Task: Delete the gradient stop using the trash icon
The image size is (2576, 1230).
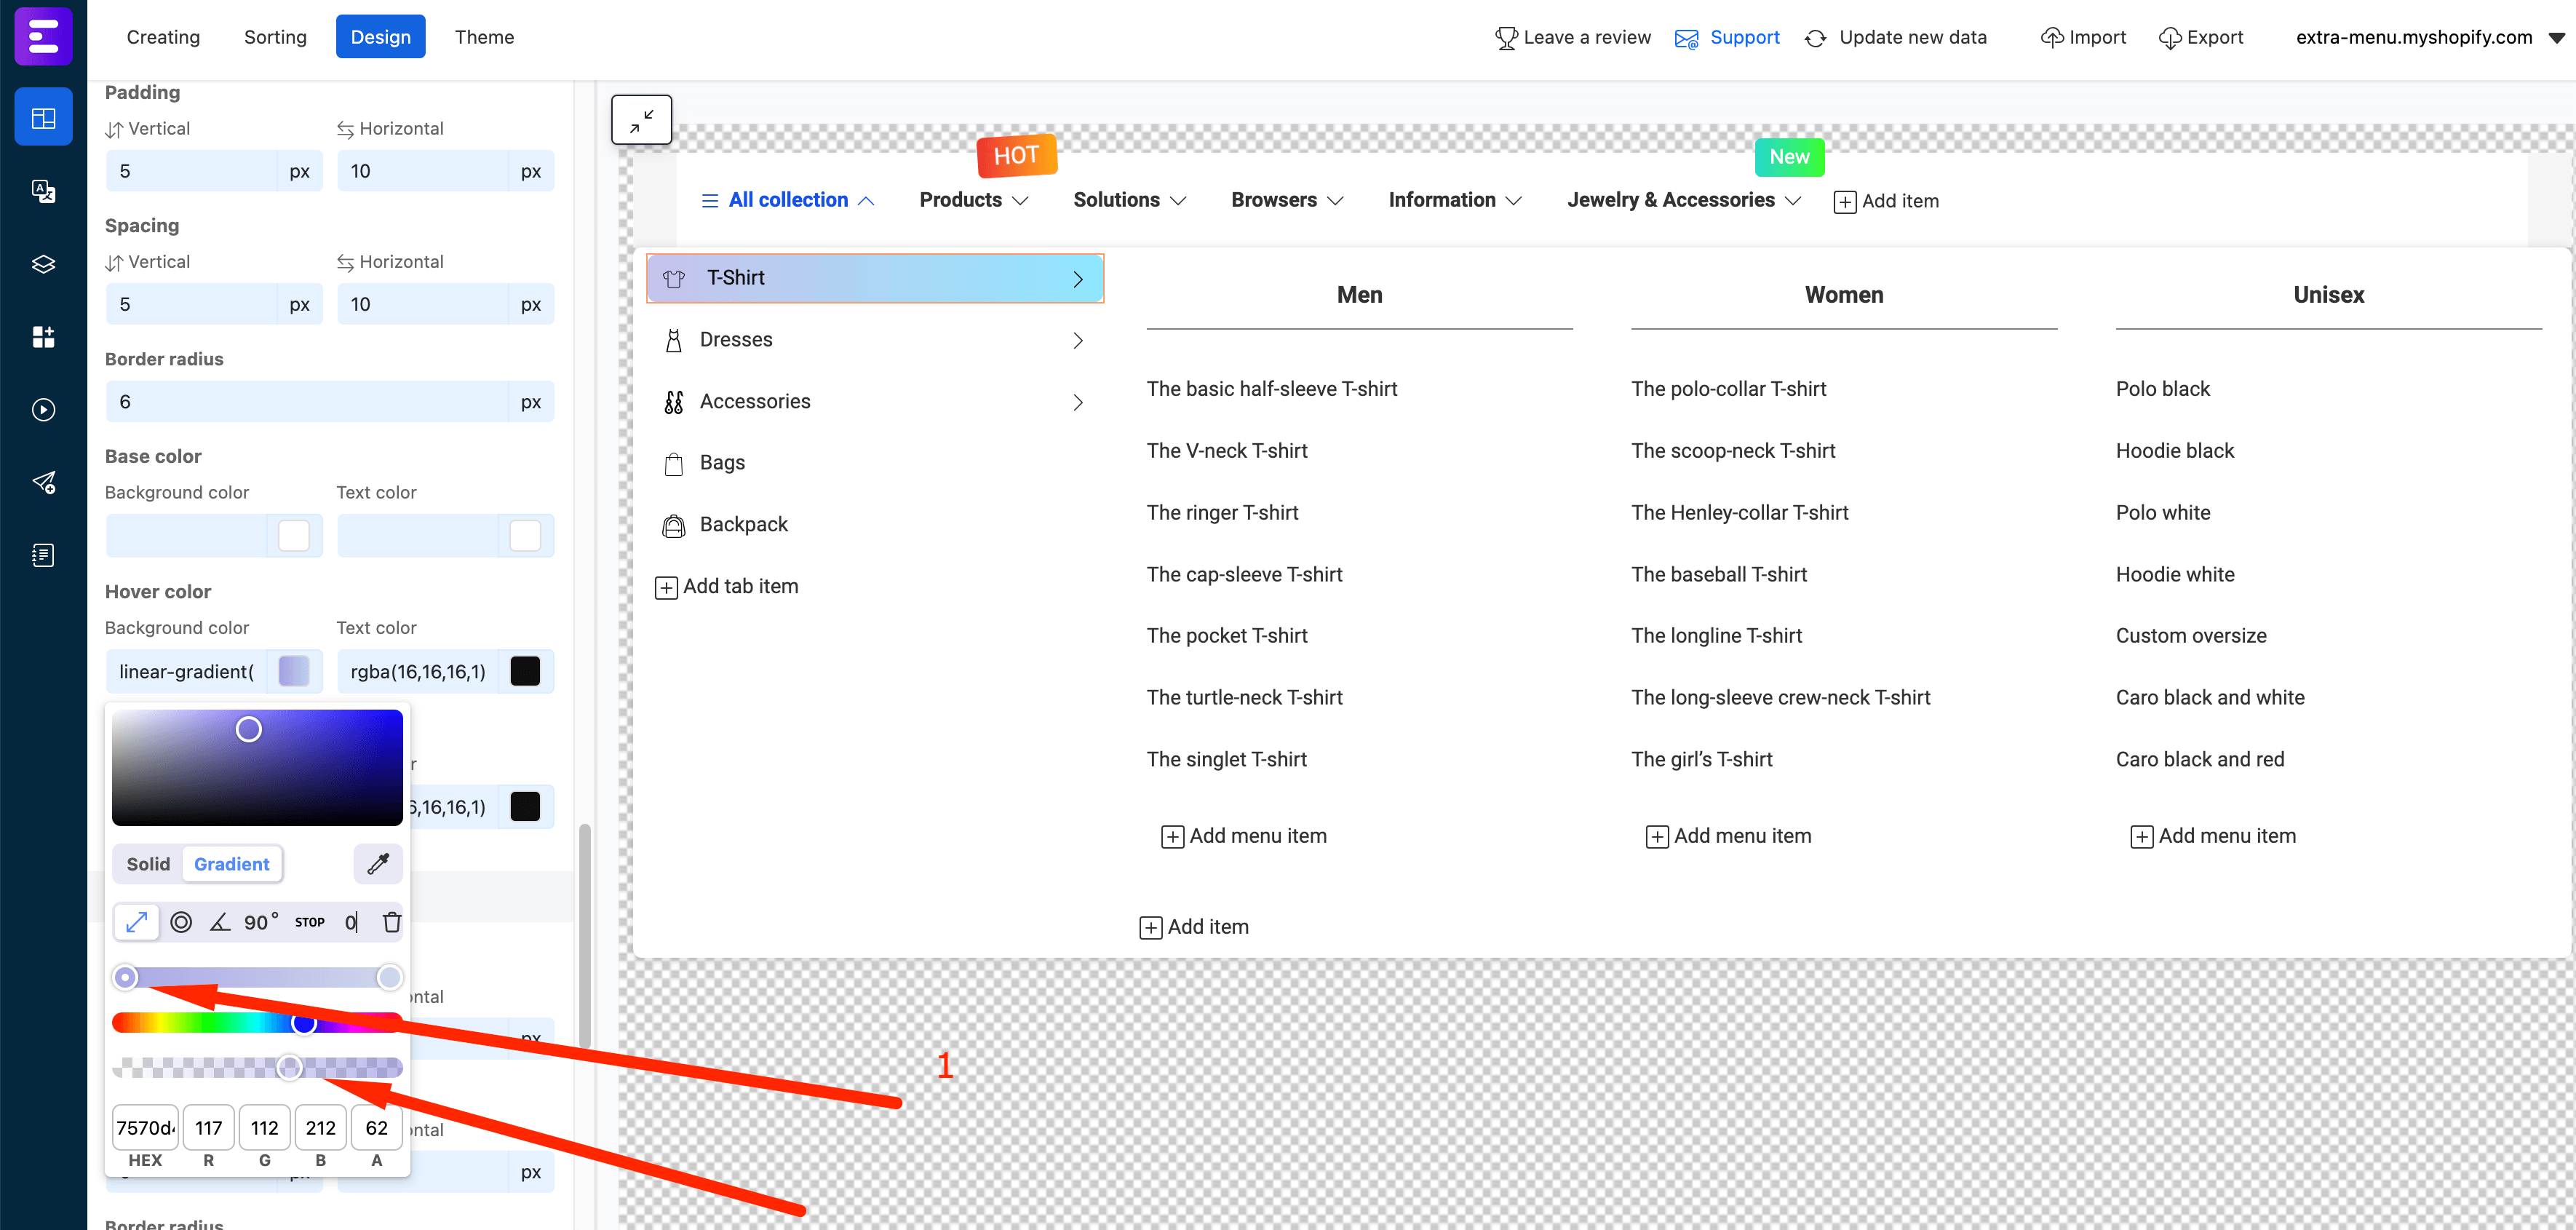Action: tap(391, 922)
